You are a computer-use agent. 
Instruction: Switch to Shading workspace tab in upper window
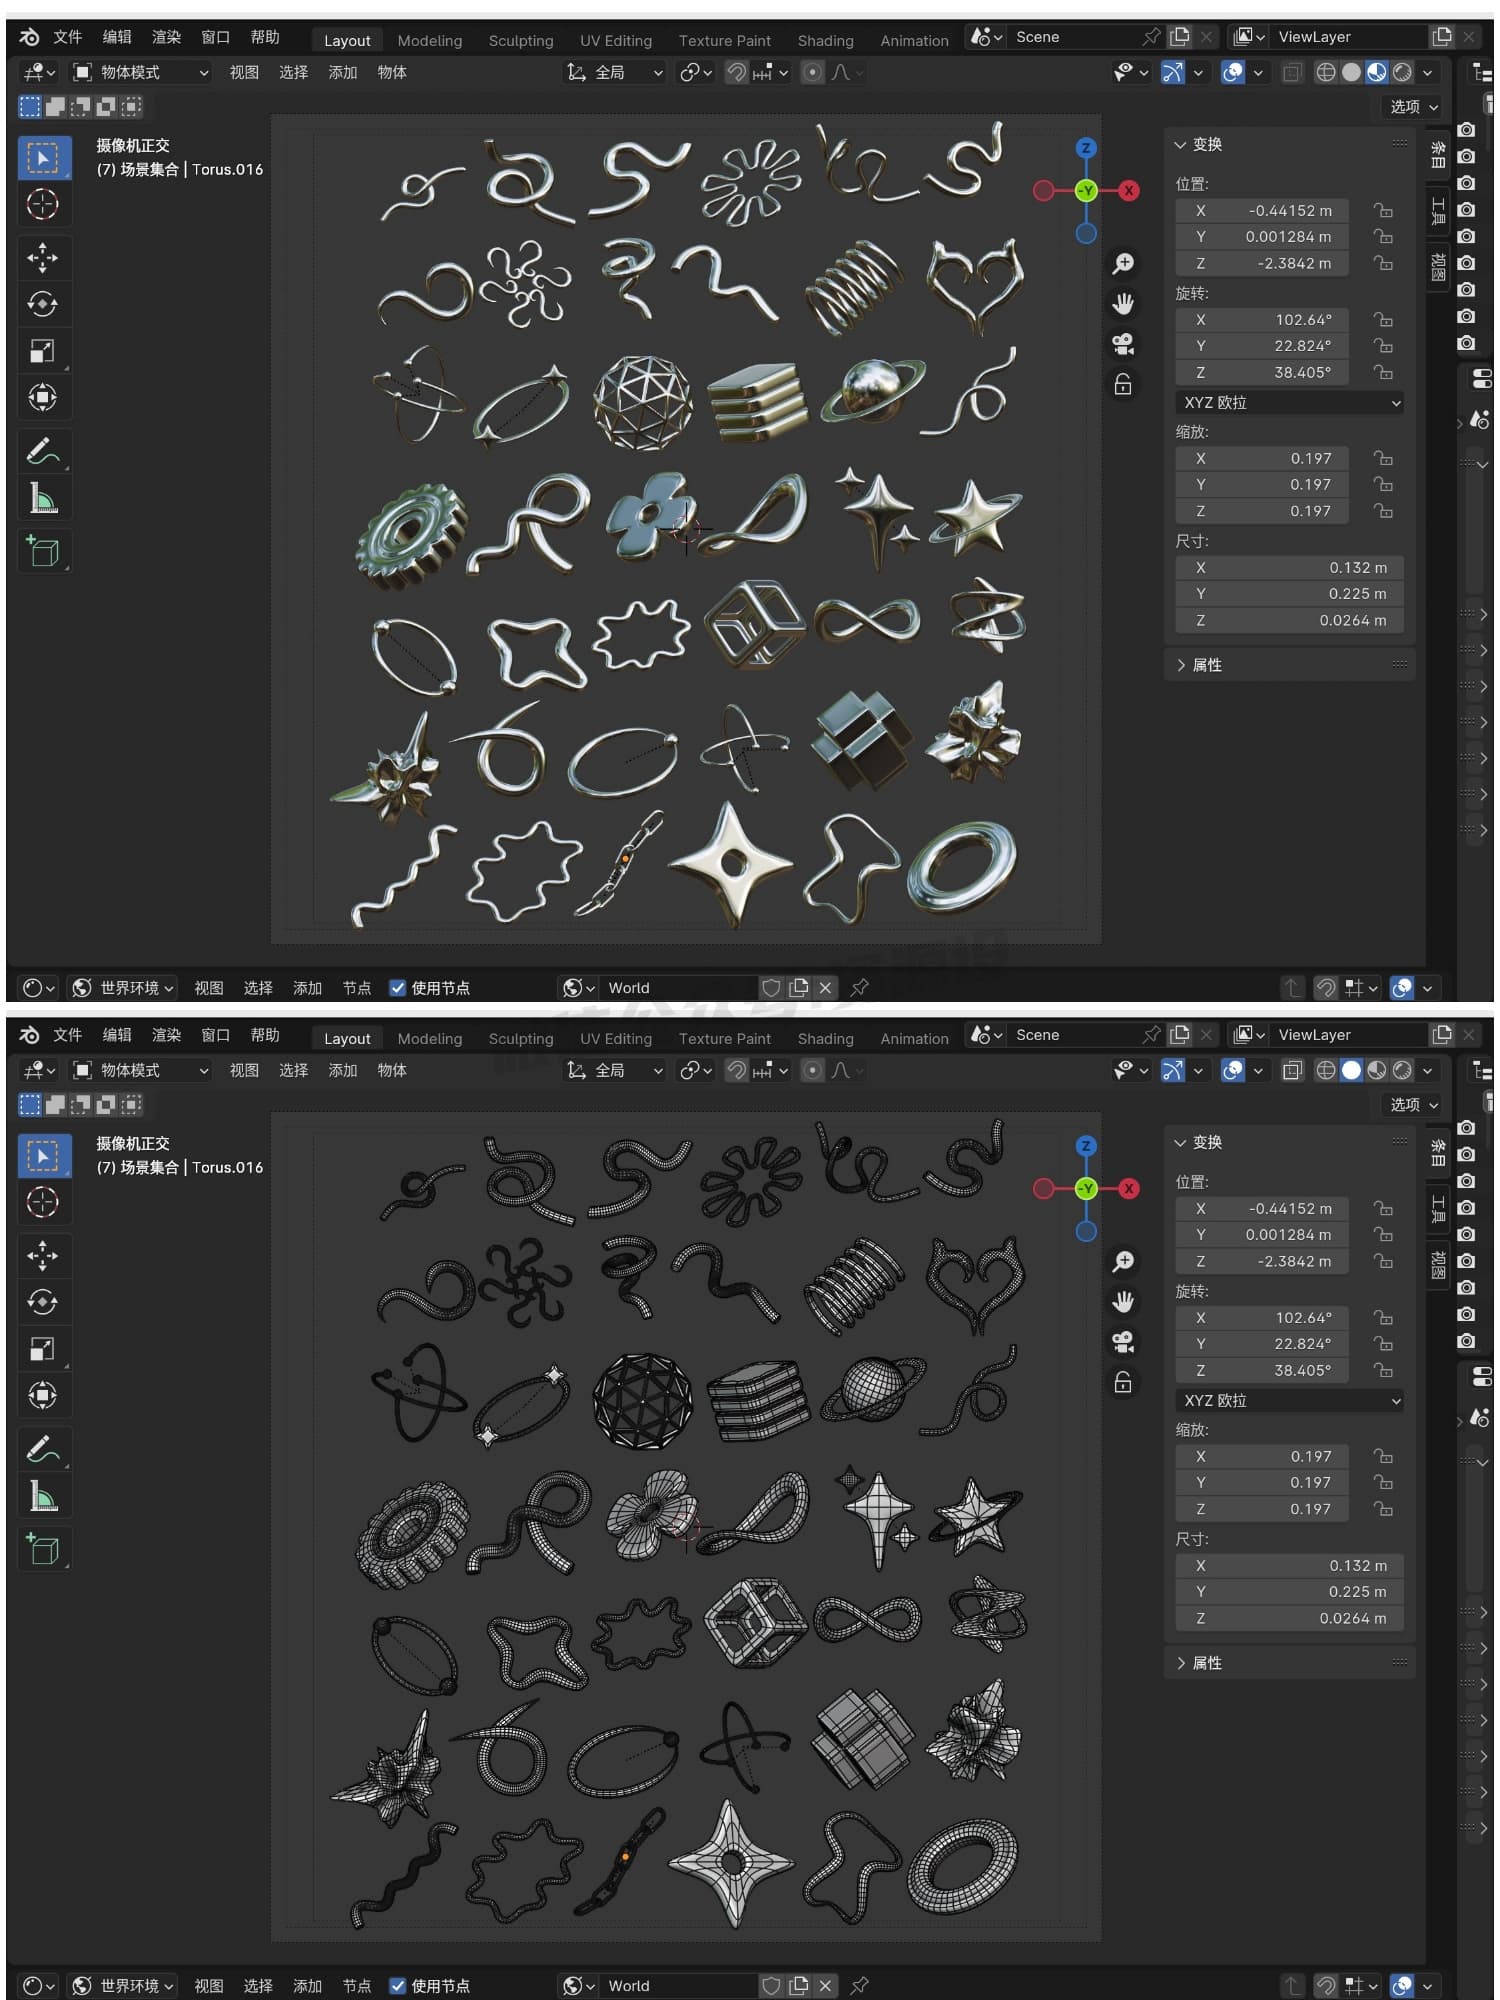point(825,41)
